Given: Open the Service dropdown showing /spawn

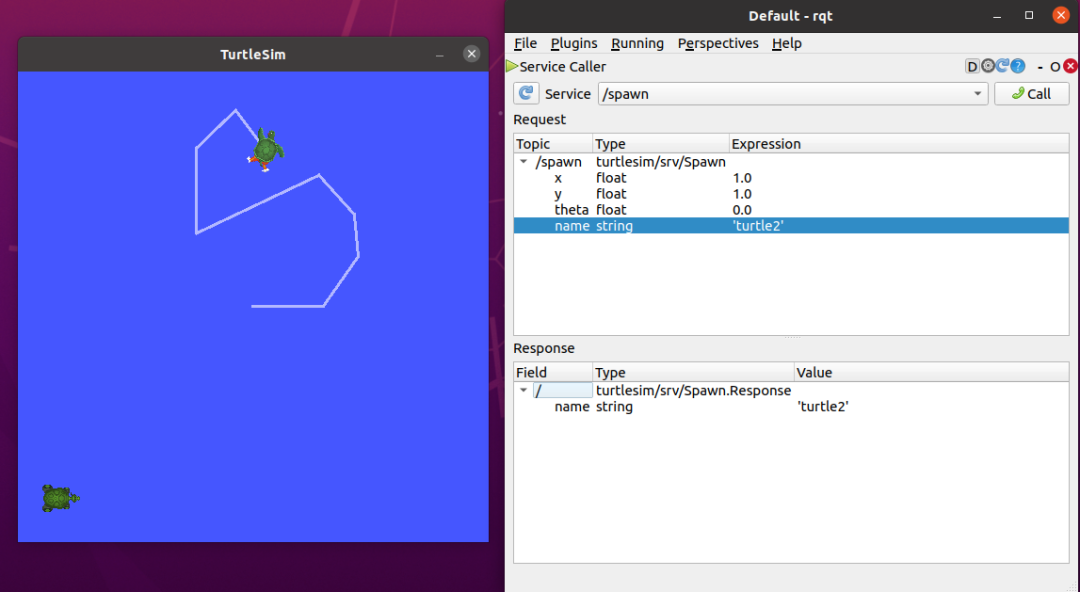Looking at the screenshot, I should pos(793,94).
